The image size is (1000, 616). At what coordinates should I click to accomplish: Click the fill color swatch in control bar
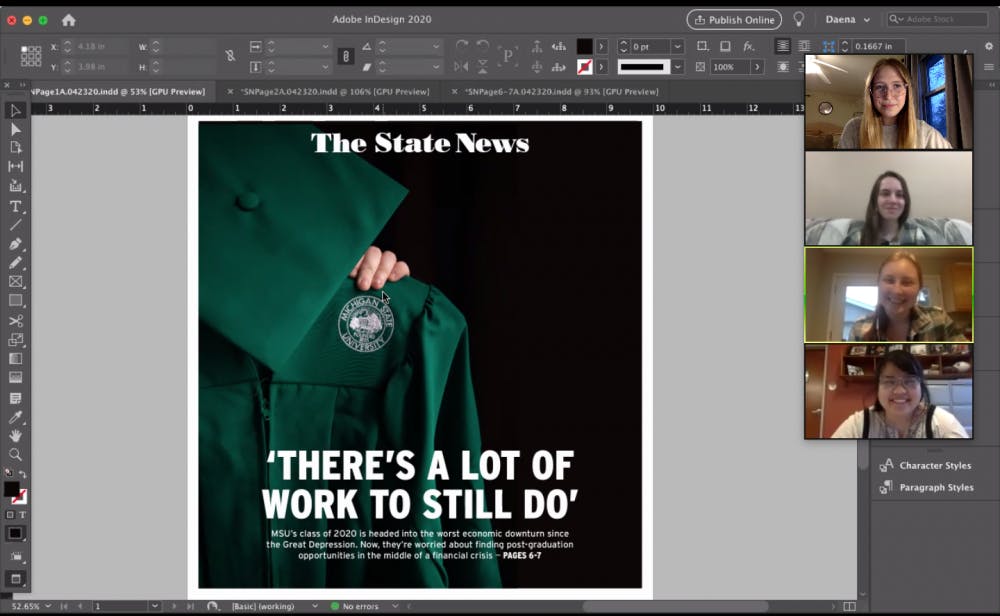(x=584, y=47)
